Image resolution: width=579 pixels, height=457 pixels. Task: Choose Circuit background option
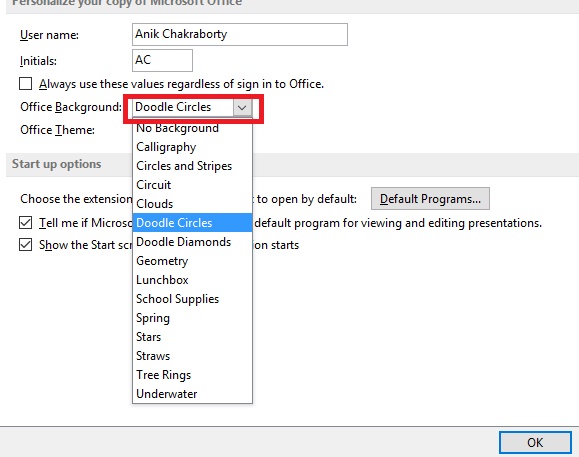(192, 185)
